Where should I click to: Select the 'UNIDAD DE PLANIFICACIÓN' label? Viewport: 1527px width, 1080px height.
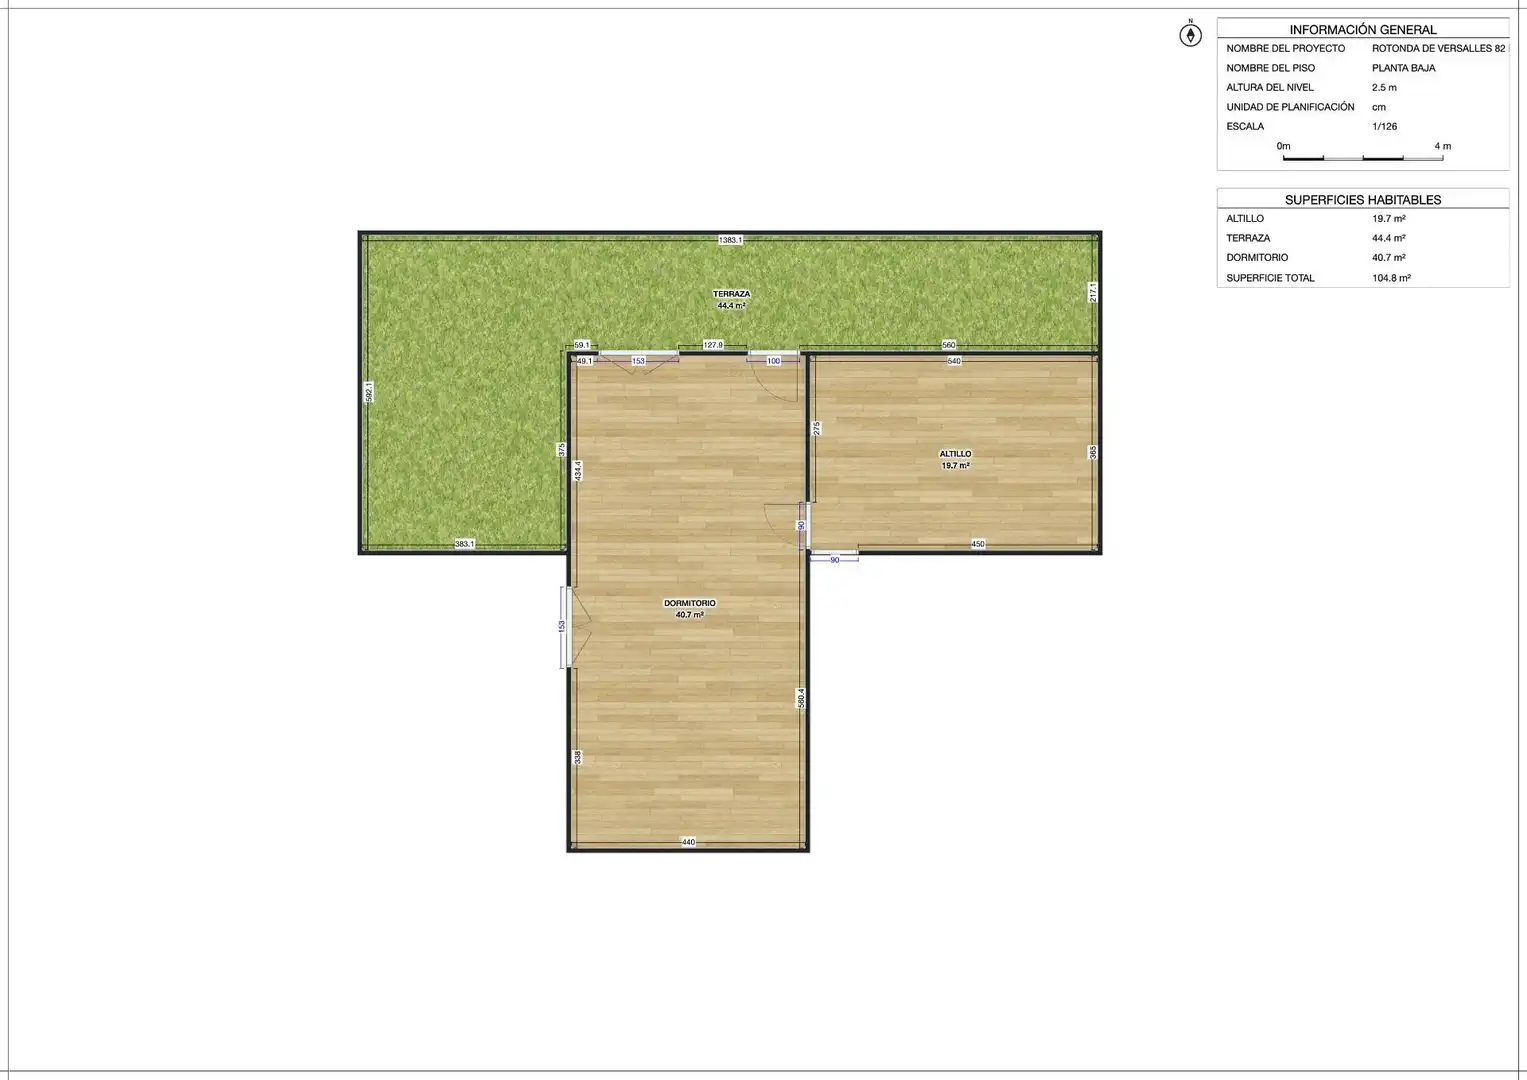tap(1290, 107)
